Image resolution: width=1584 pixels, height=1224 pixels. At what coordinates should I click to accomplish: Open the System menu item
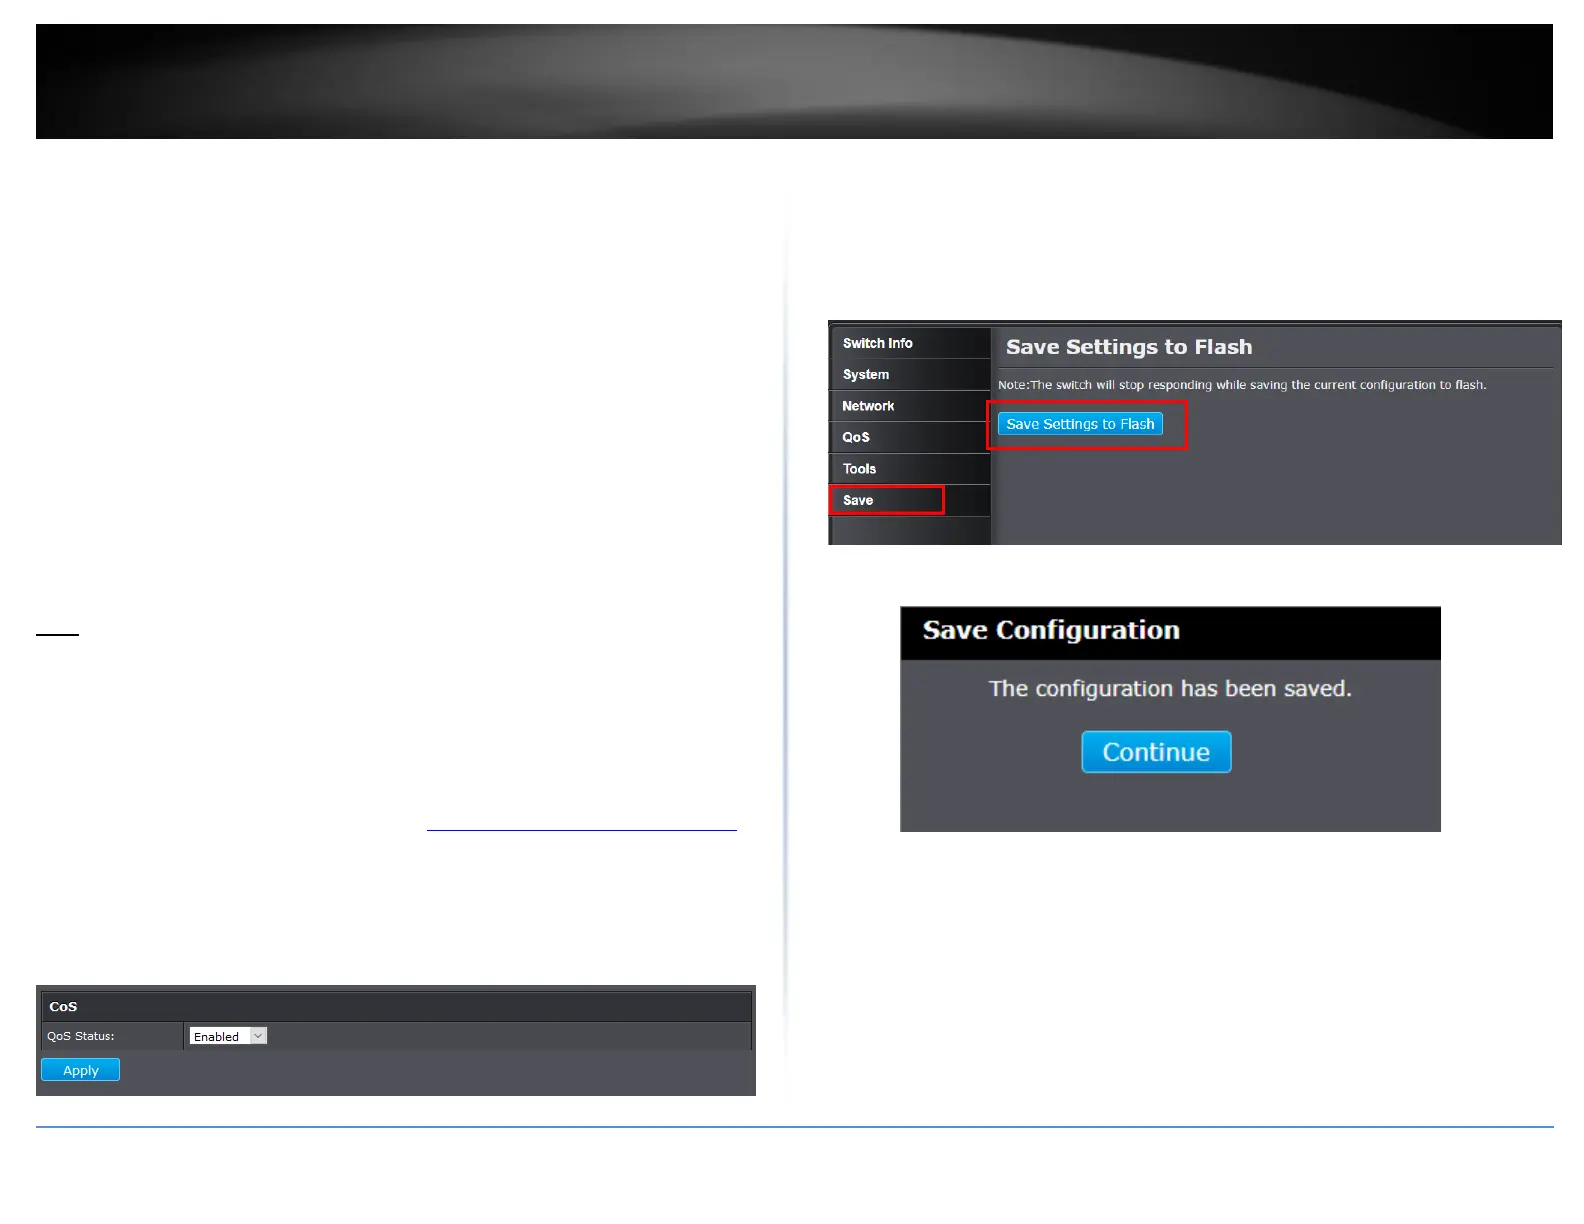909,375
